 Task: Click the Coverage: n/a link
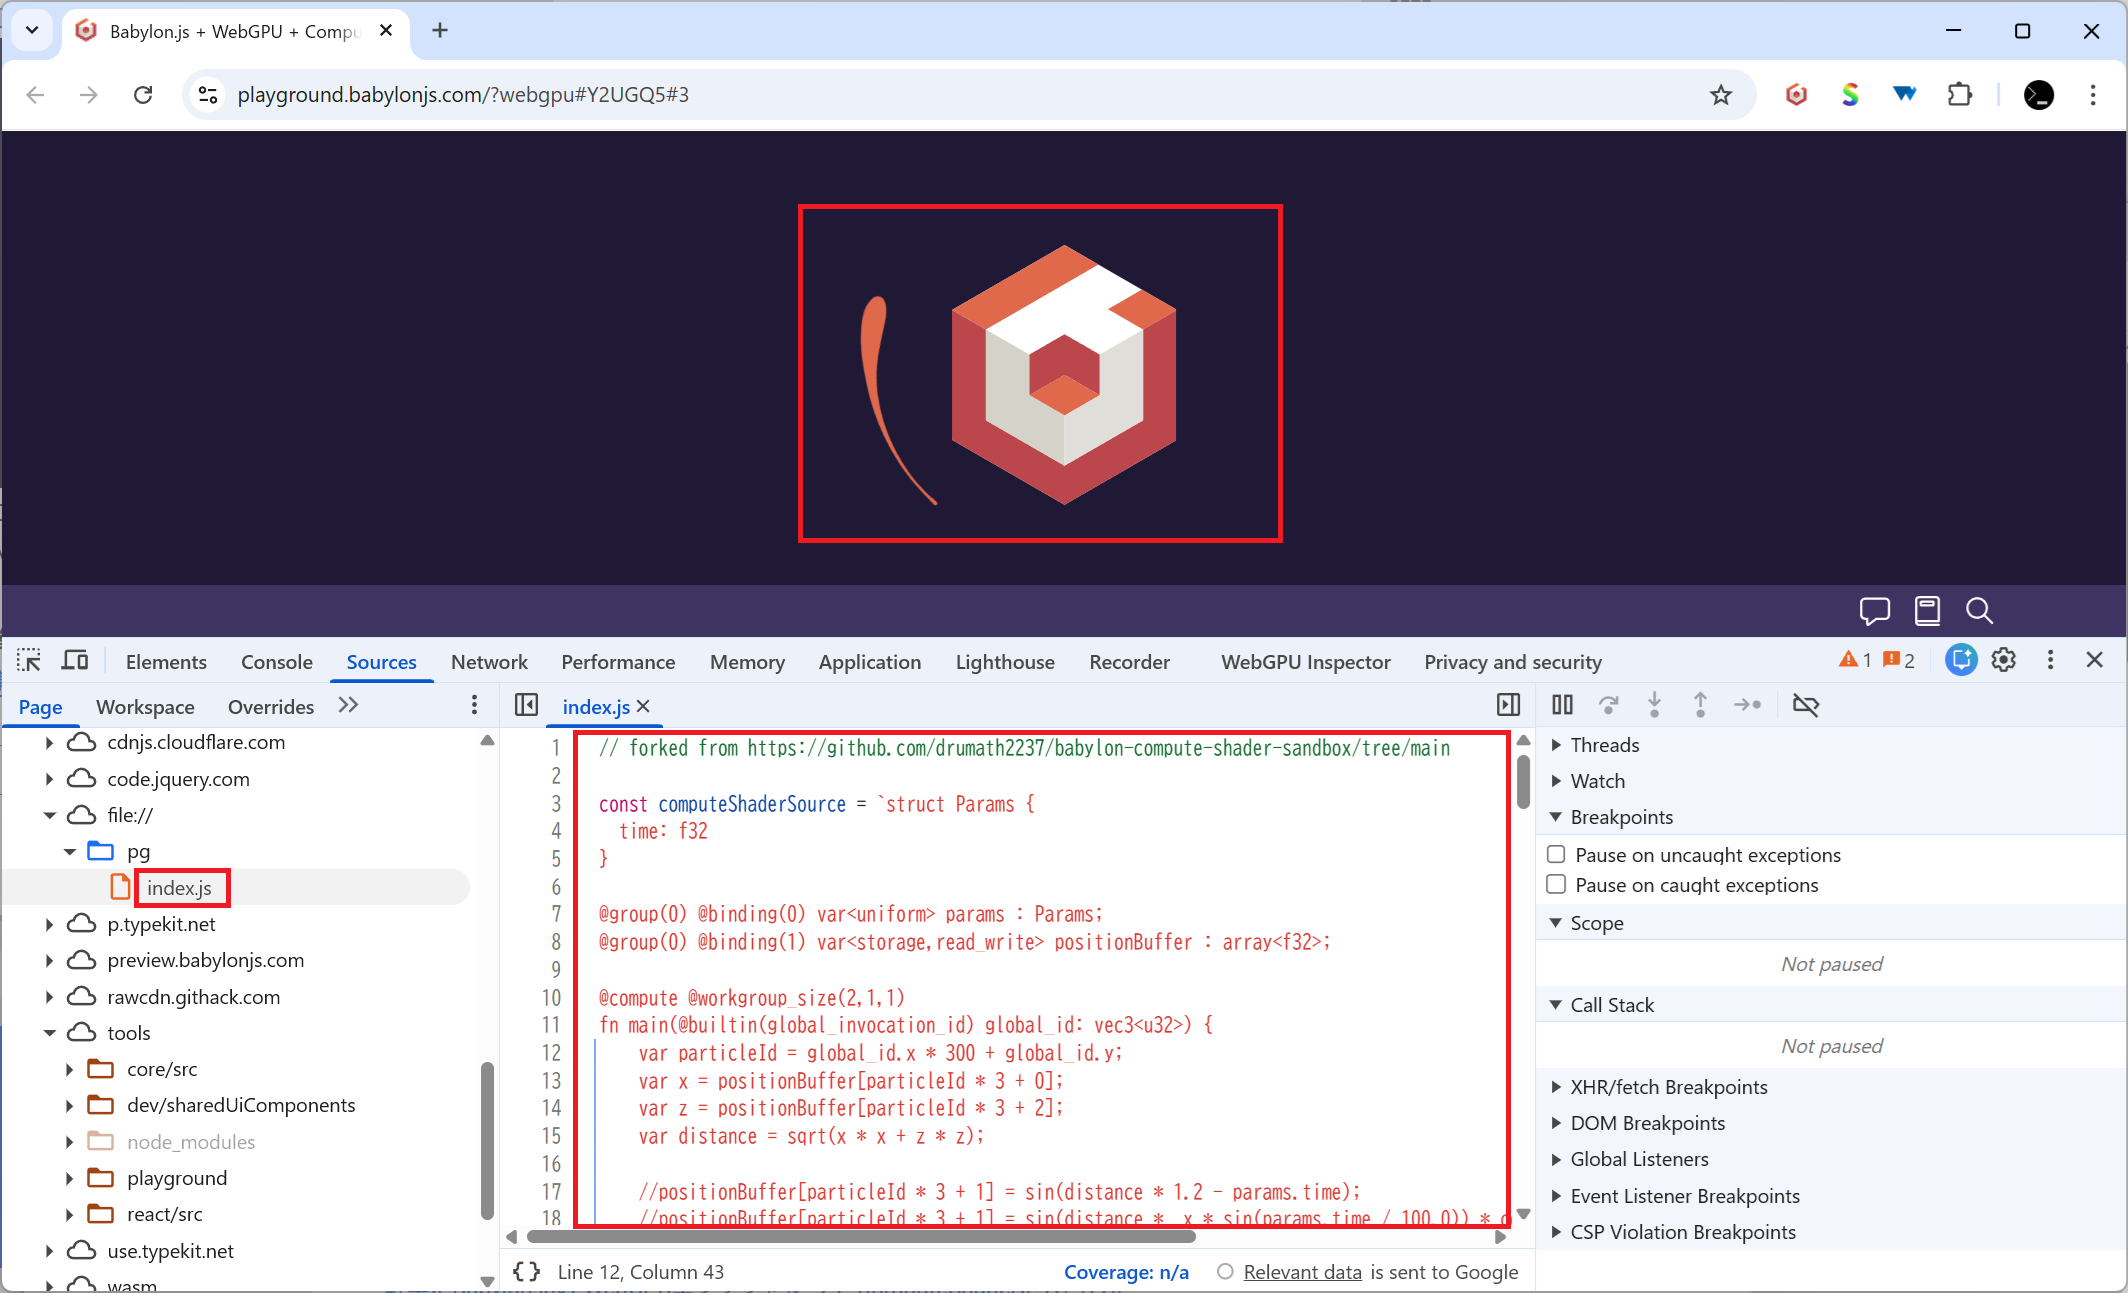pyautogui.click(x=1126, y=1272)
